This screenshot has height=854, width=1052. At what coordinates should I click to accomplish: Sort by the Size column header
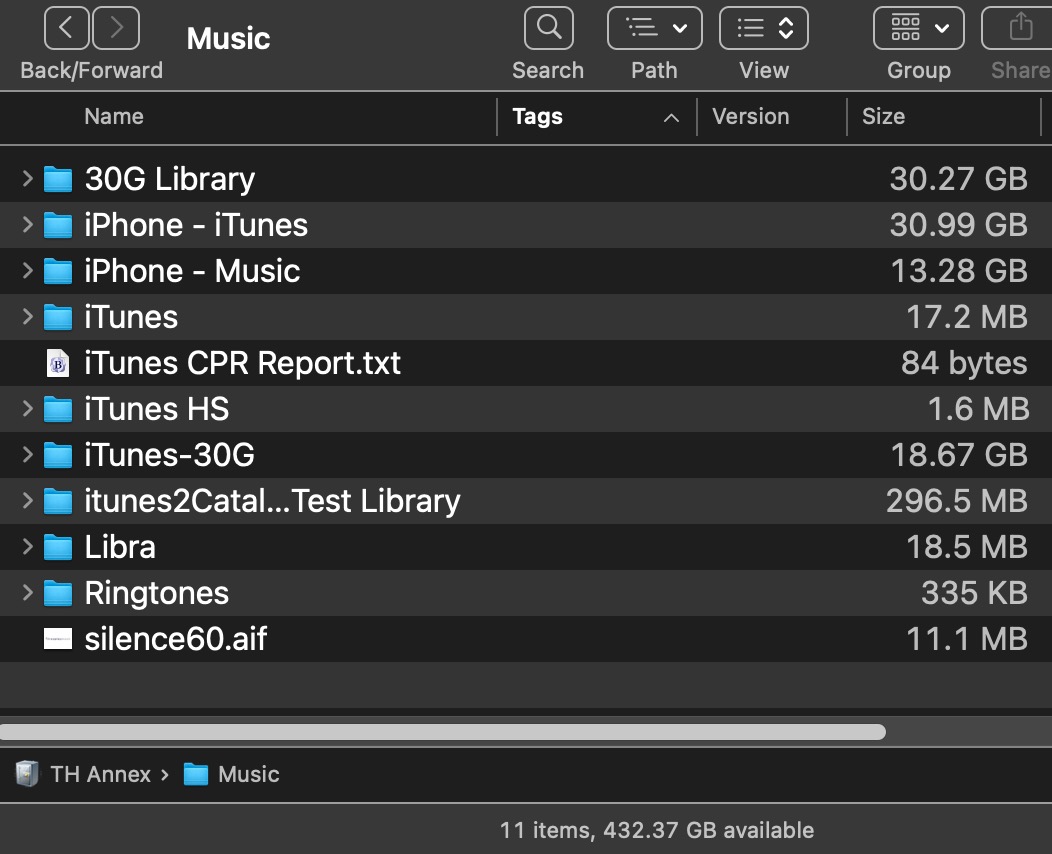point(884,117)
